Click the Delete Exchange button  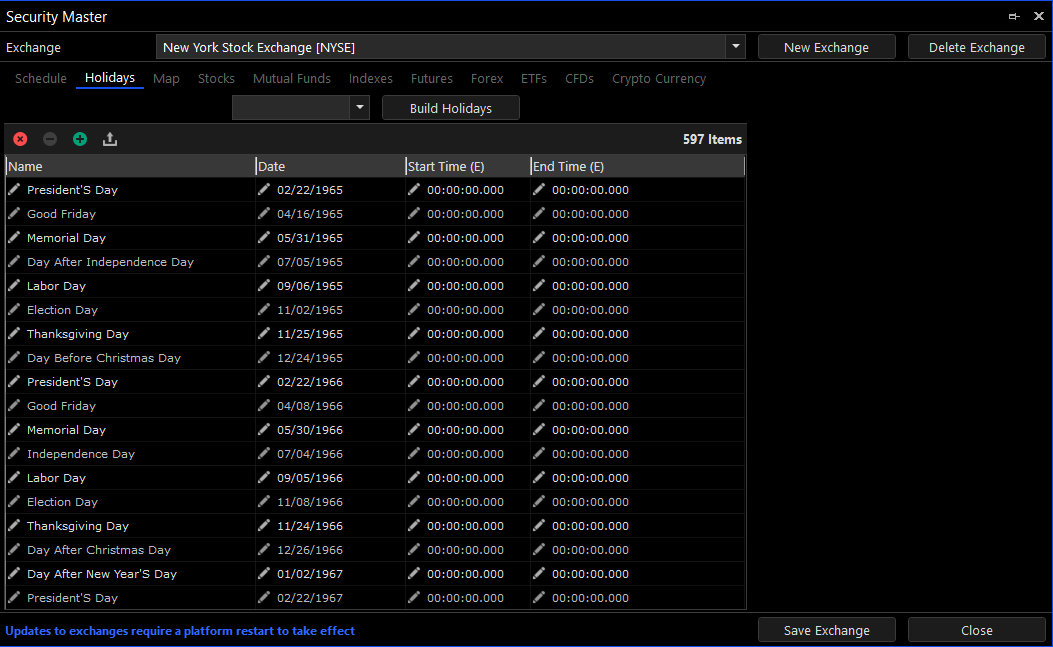(976, 47)
